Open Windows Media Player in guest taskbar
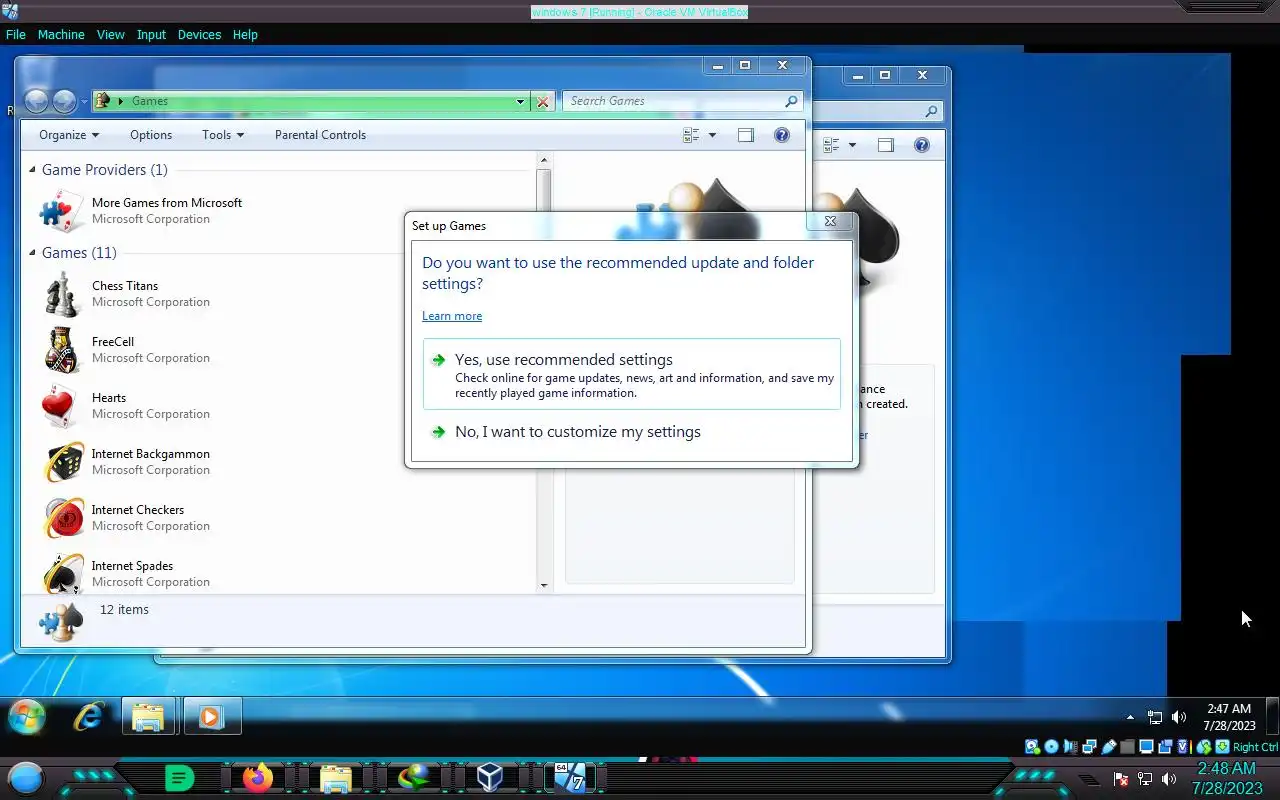This screenshot has height=800, width=1280. pos(210,717)
